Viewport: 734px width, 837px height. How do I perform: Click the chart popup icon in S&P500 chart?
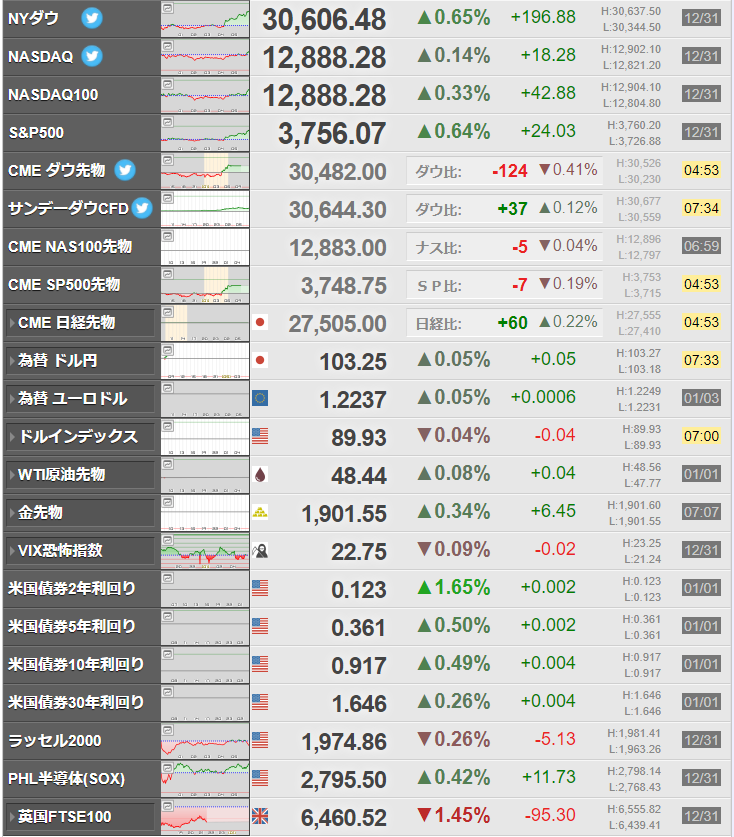[168, 122]
